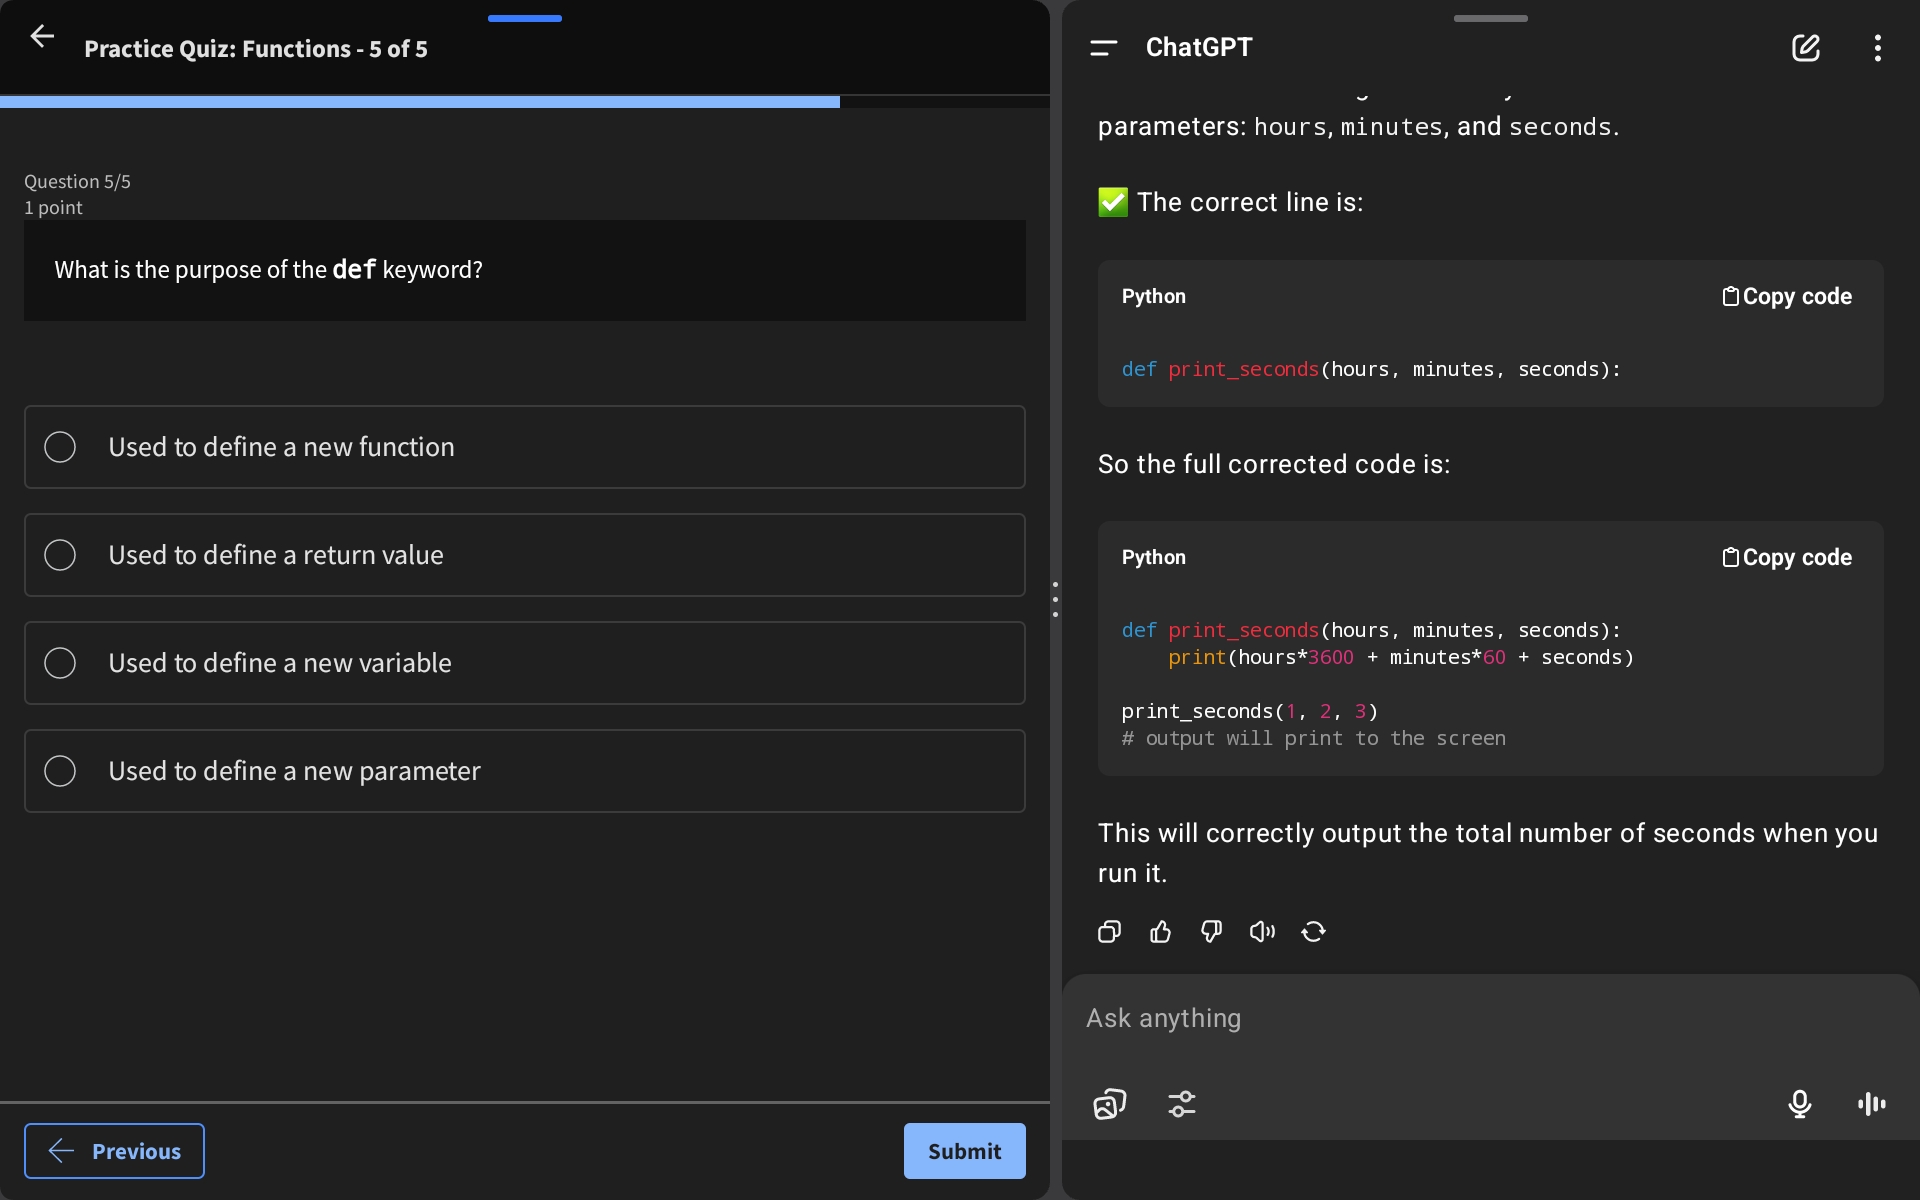Screen dimensions: 1920x1200
Task: Copy the response with copy icon
Action: [x=1109, y=932]
